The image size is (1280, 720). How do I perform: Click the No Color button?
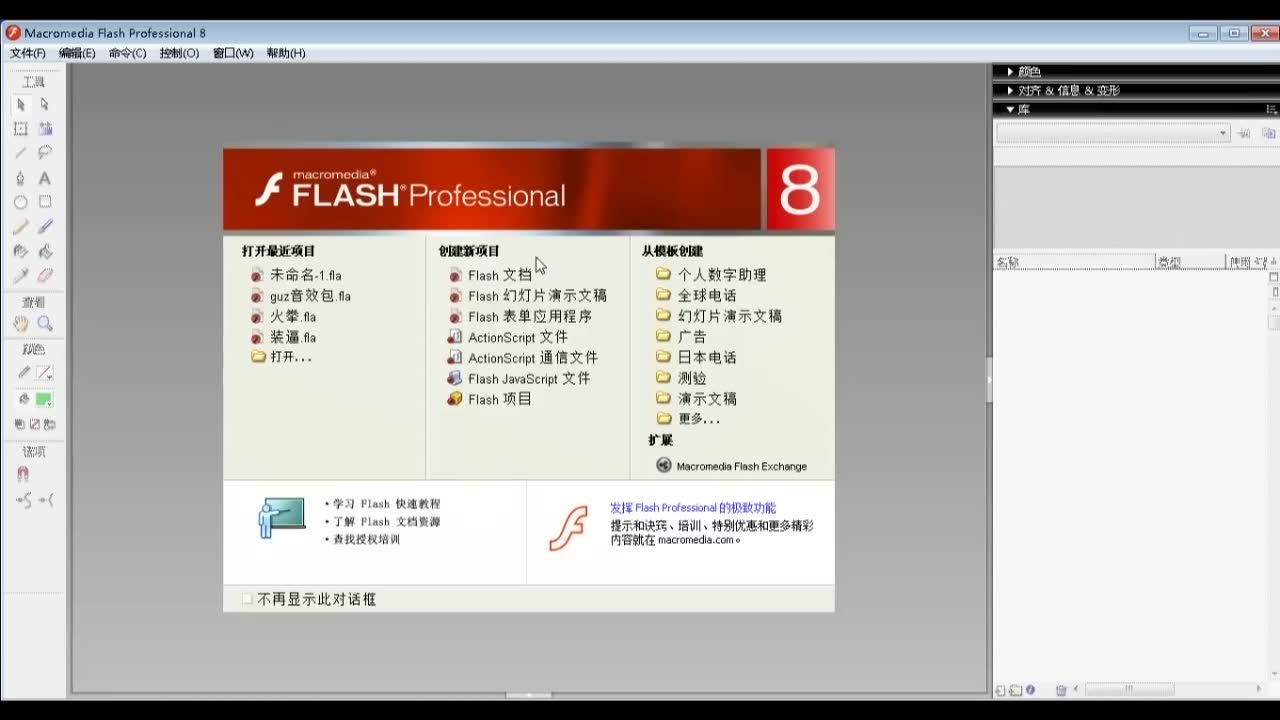[x=34, y=424]
